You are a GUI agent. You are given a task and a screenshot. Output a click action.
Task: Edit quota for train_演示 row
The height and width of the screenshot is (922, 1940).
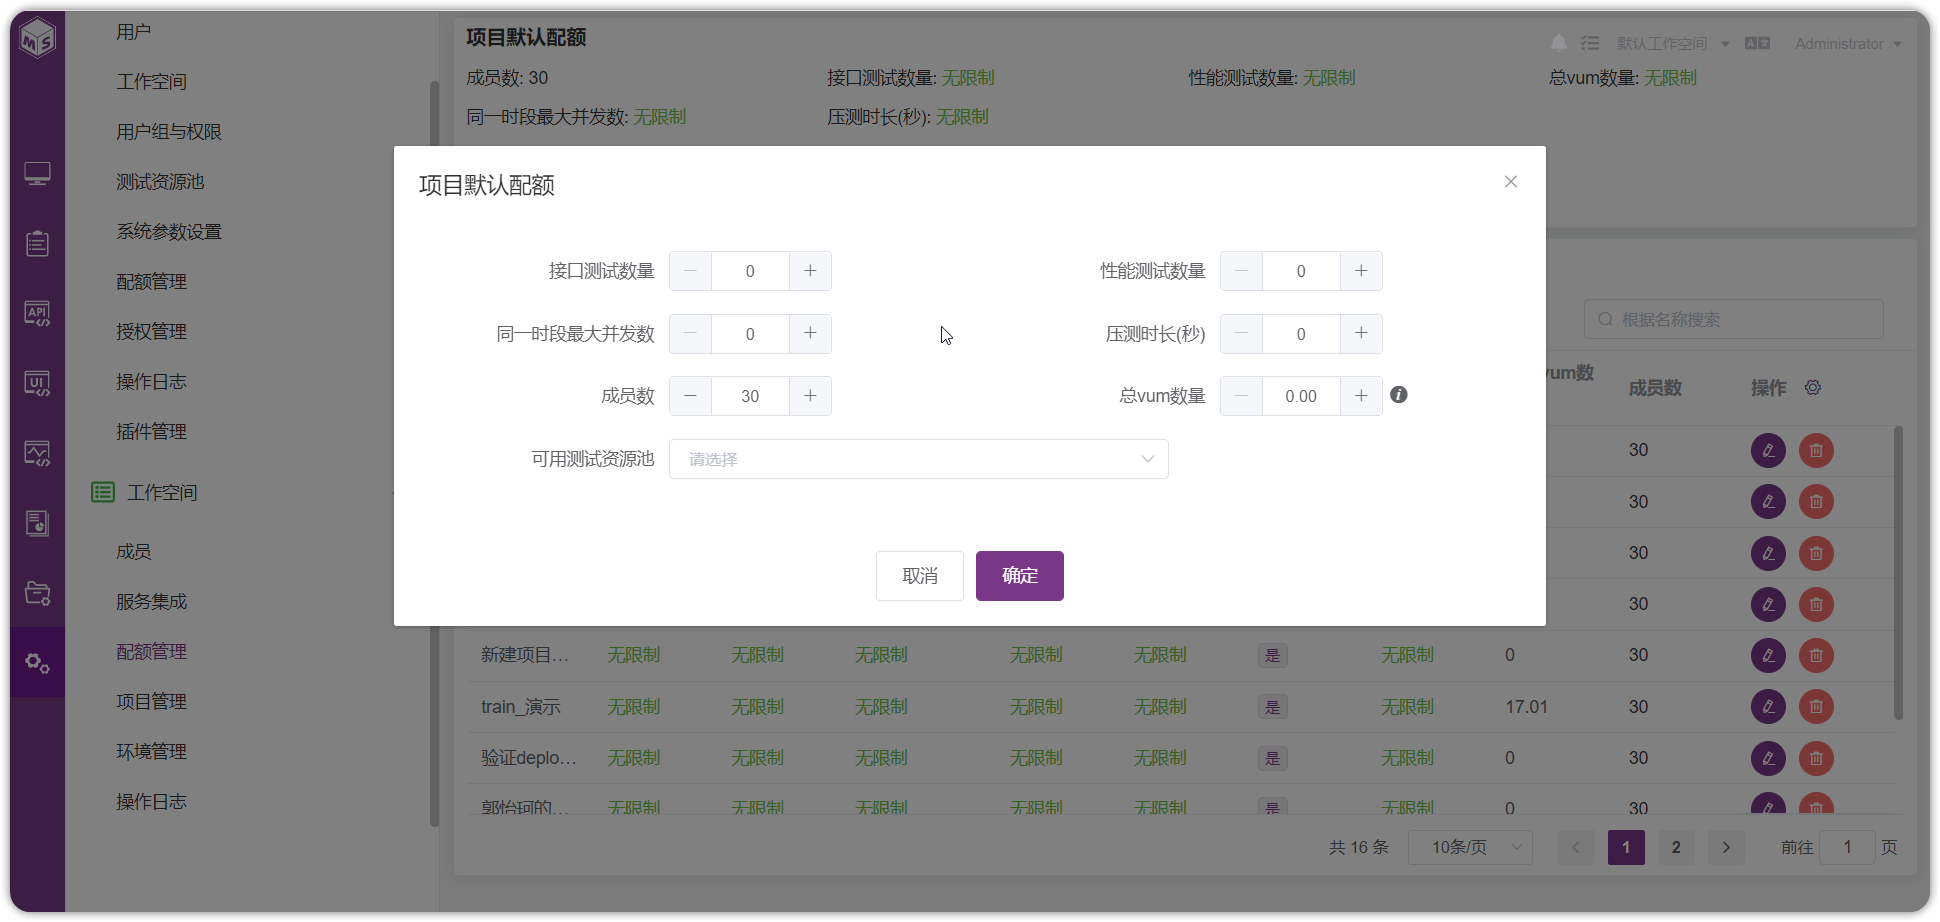point(1768,707)
